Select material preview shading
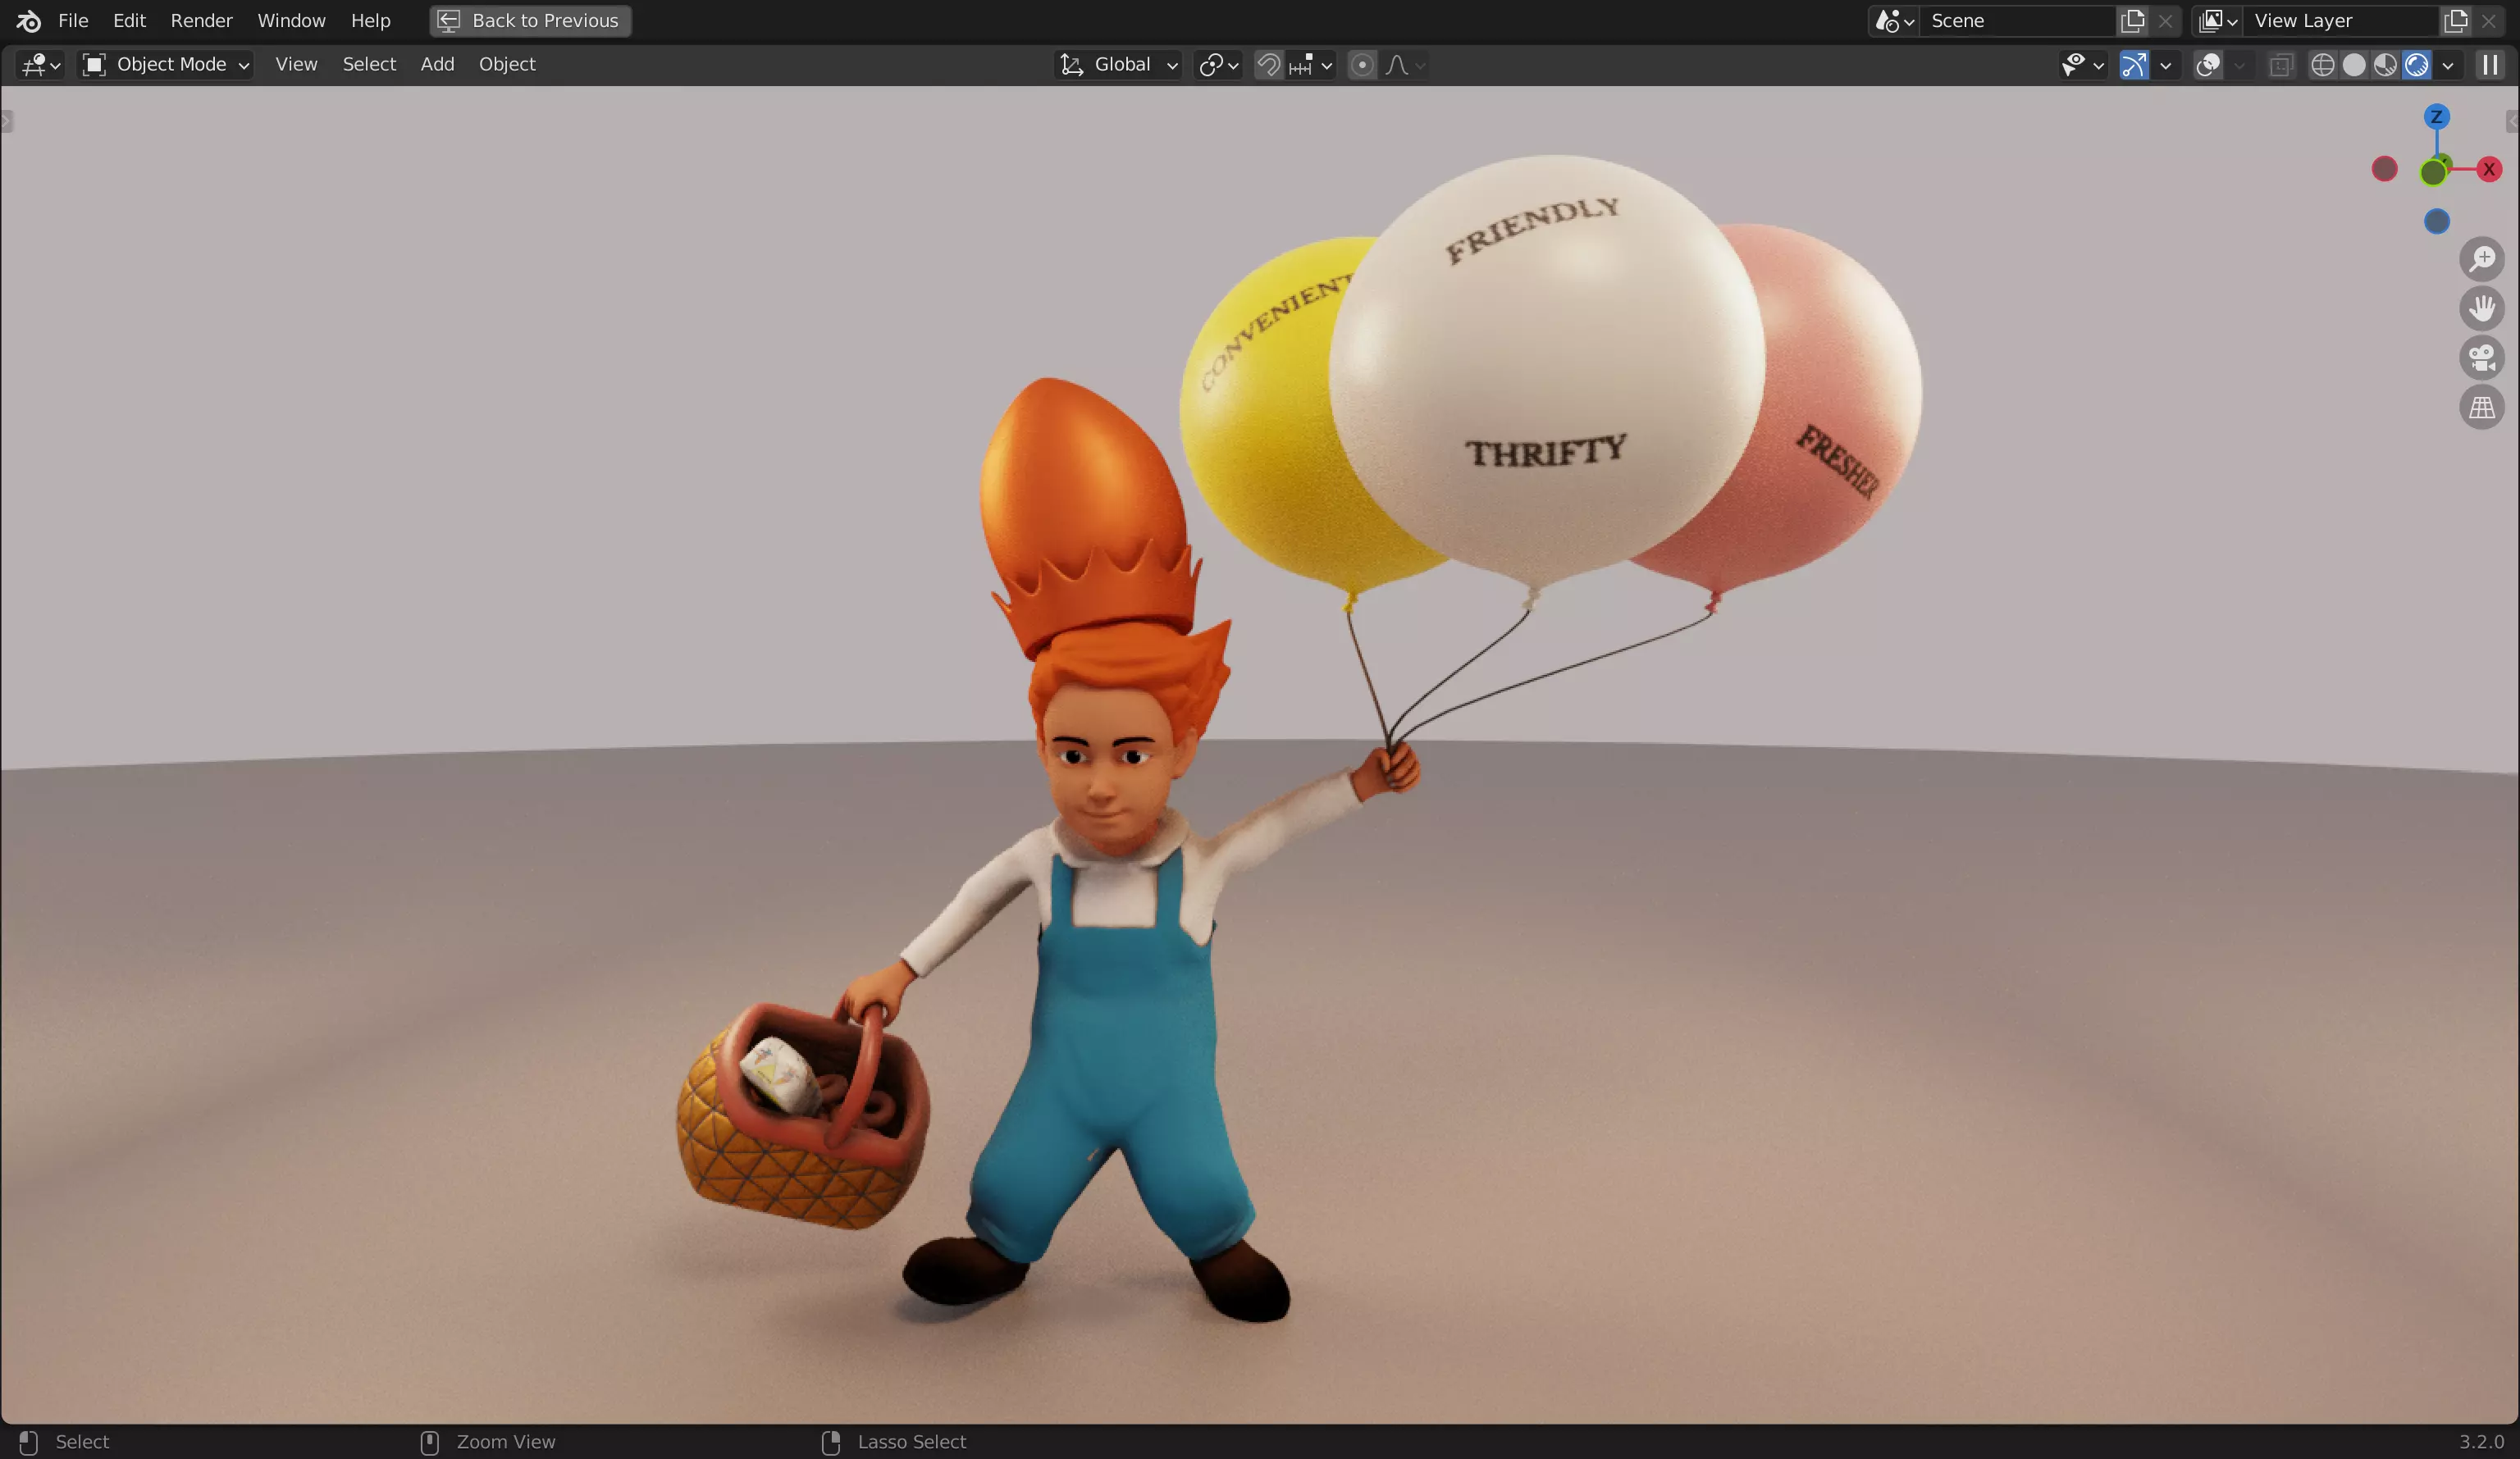This screenshot has height=1459, width=2520. tap(2385, 65)
